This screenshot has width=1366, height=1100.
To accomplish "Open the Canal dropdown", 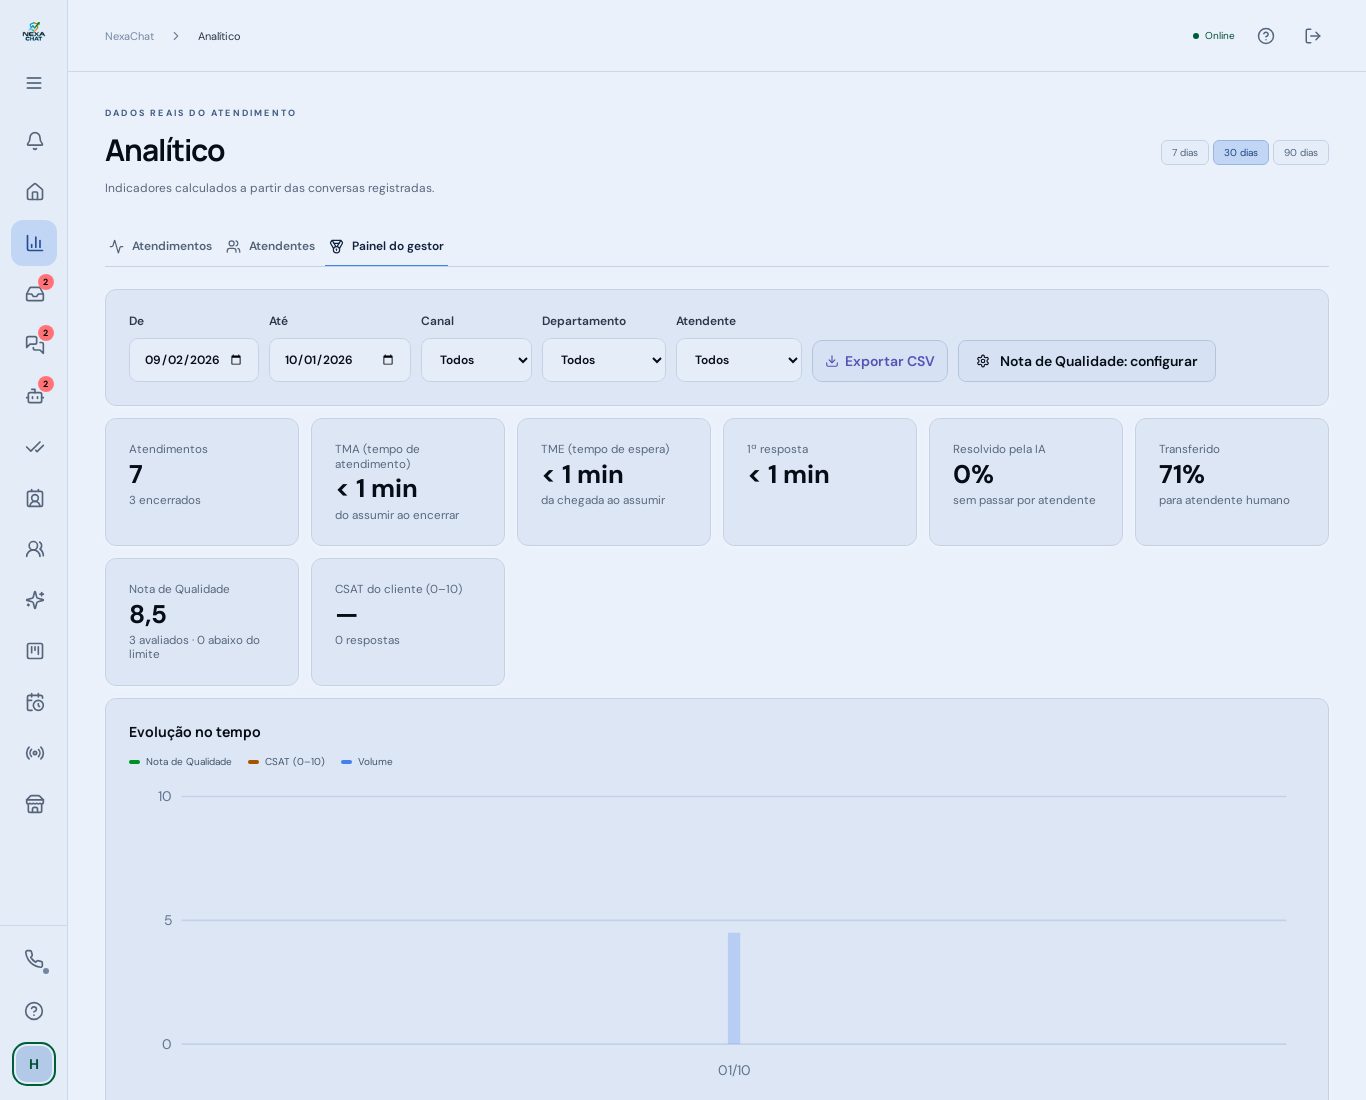I will 476,360.
